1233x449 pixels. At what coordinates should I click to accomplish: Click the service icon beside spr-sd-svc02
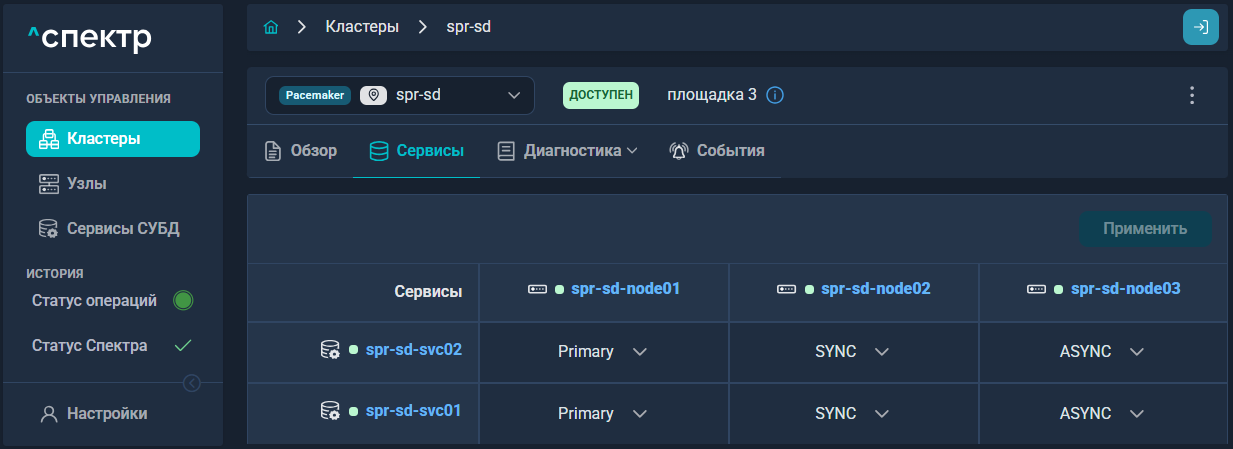pyautogui.click(x=330, y=350)
